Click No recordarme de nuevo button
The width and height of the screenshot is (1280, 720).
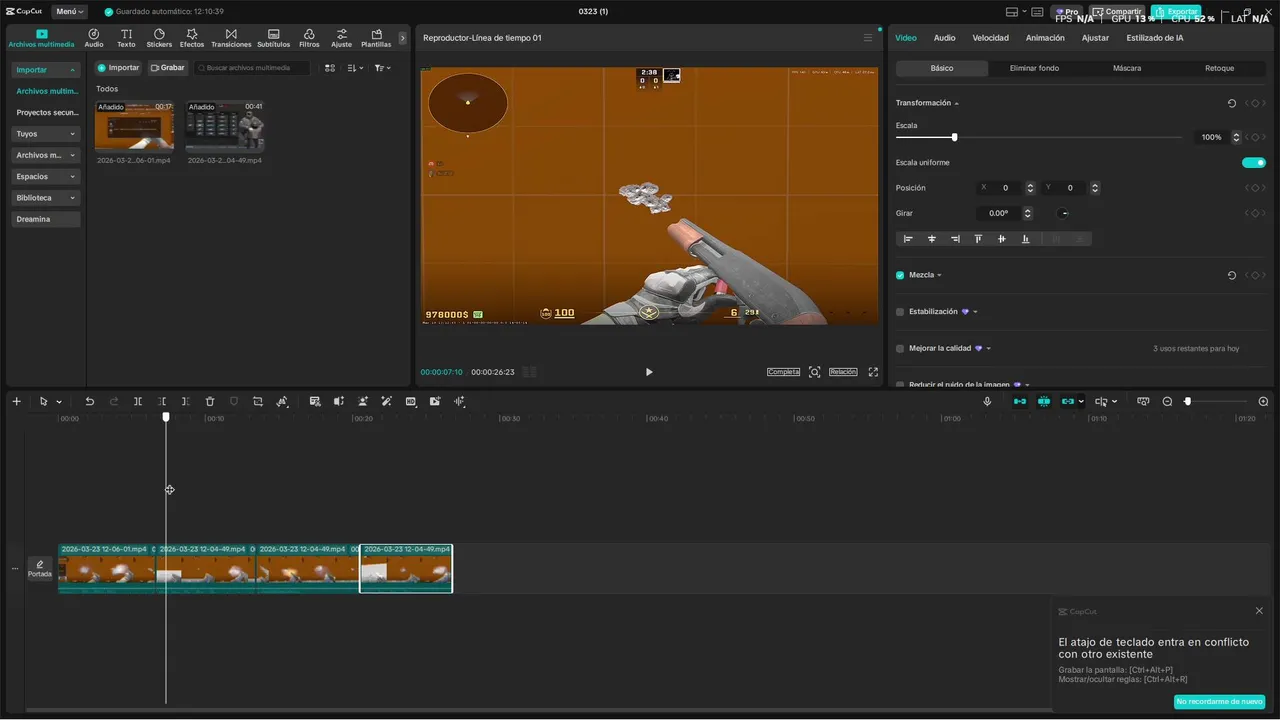pyautogui.click(x=1219, y=702)
